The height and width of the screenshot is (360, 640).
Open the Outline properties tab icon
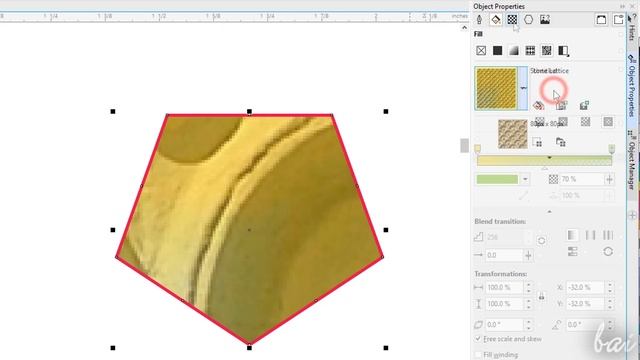[479, 19]
